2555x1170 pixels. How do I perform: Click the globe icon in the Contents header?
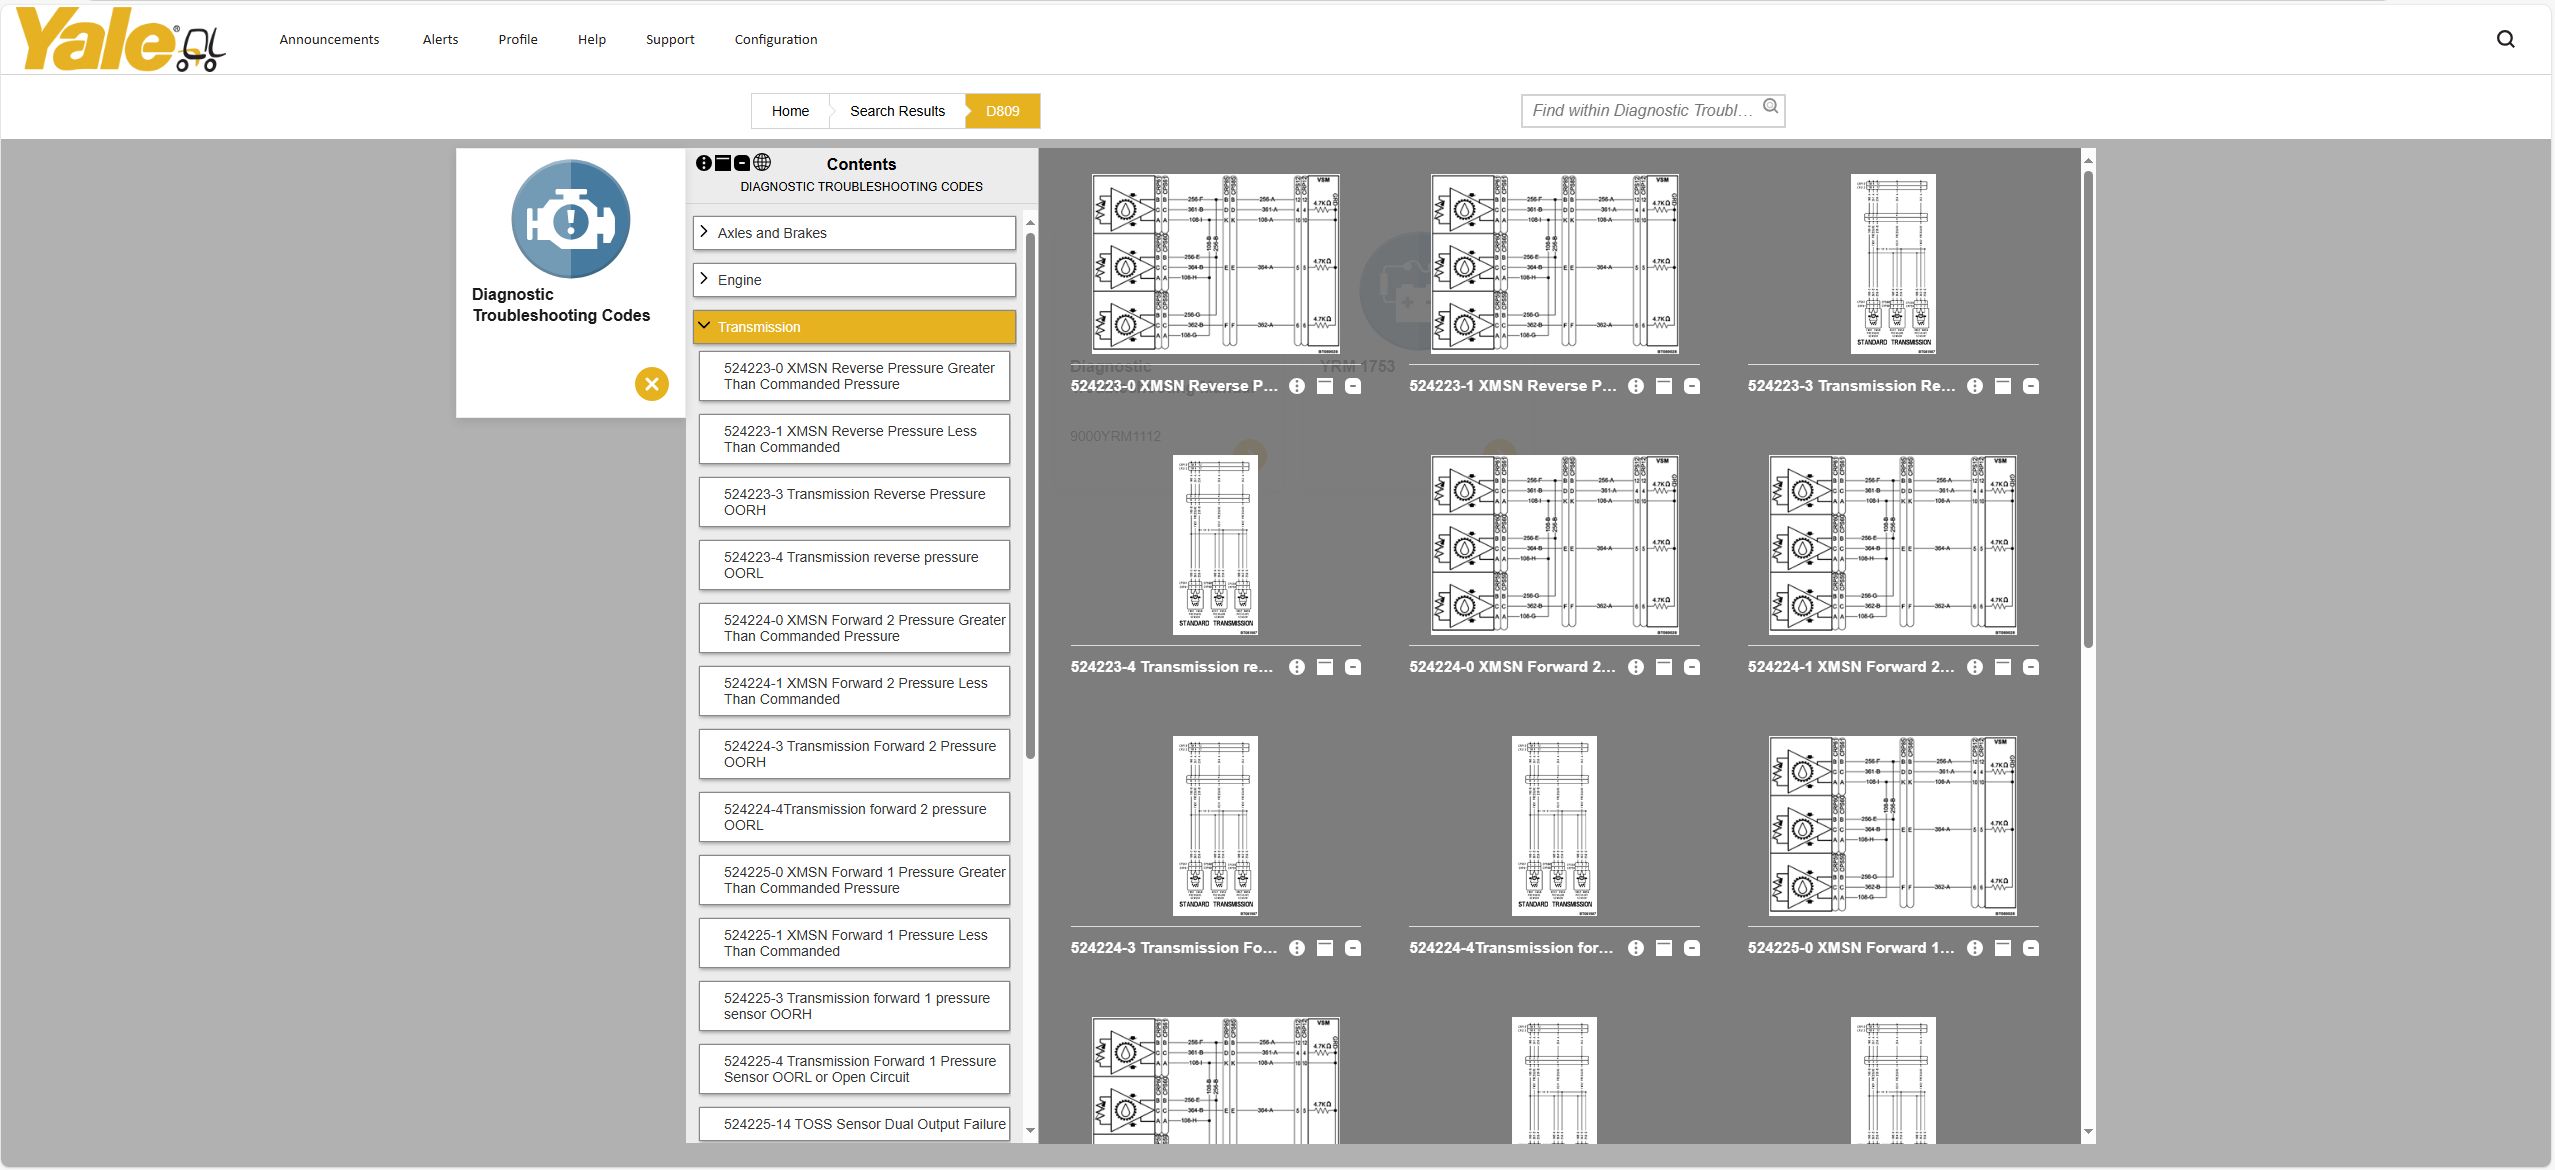762,163
